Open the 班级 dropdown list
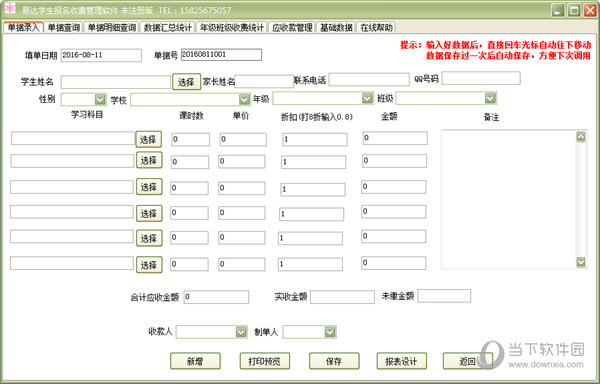The image size is (600, 384). [491, 98]
